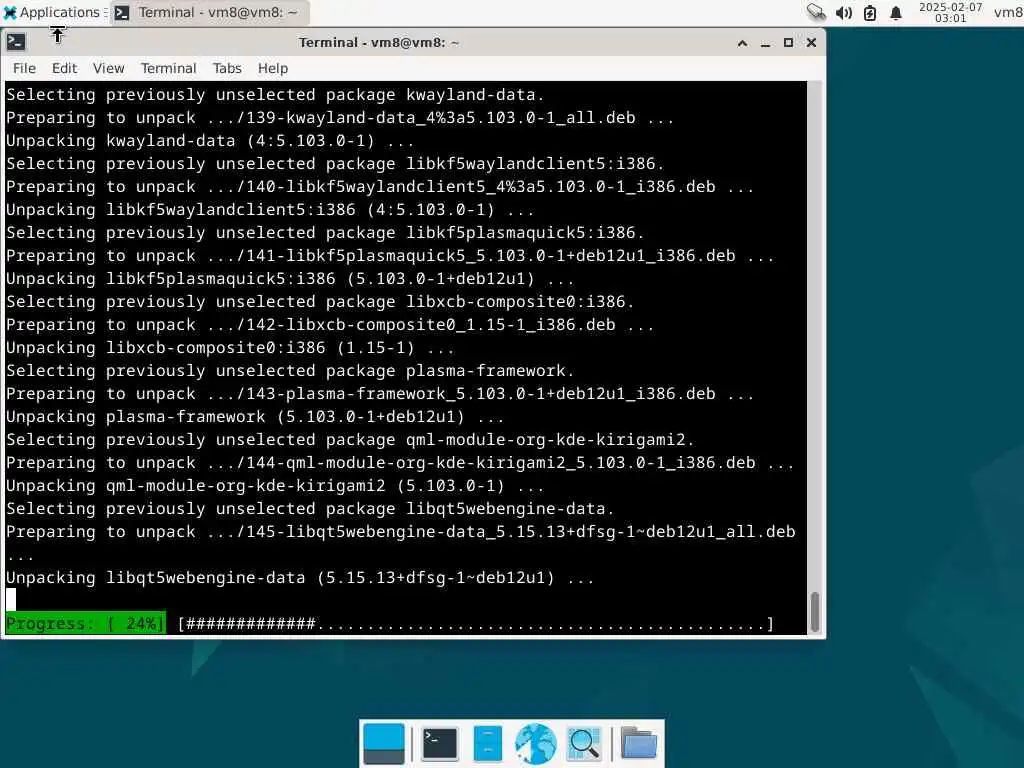Image resolution: width=1024 pixels, height=768 pixels.
Task: Open the Tabs menu
Action: point(227,68)
